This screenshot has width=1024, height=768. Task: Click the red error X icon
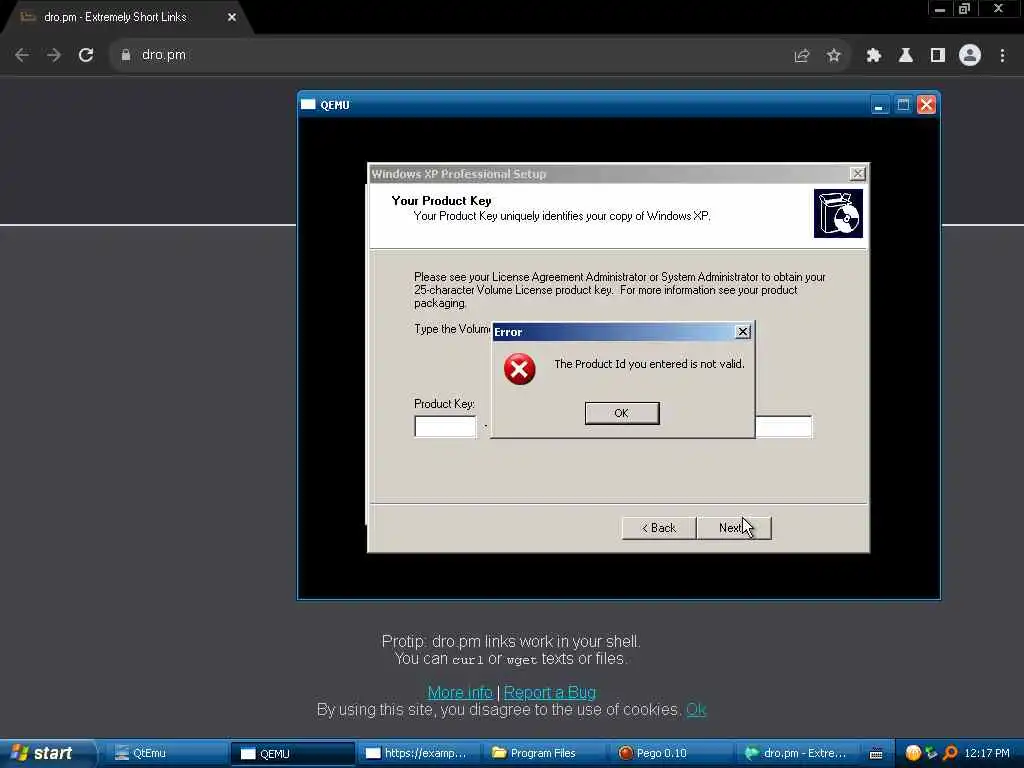click(x=519, y=369)
